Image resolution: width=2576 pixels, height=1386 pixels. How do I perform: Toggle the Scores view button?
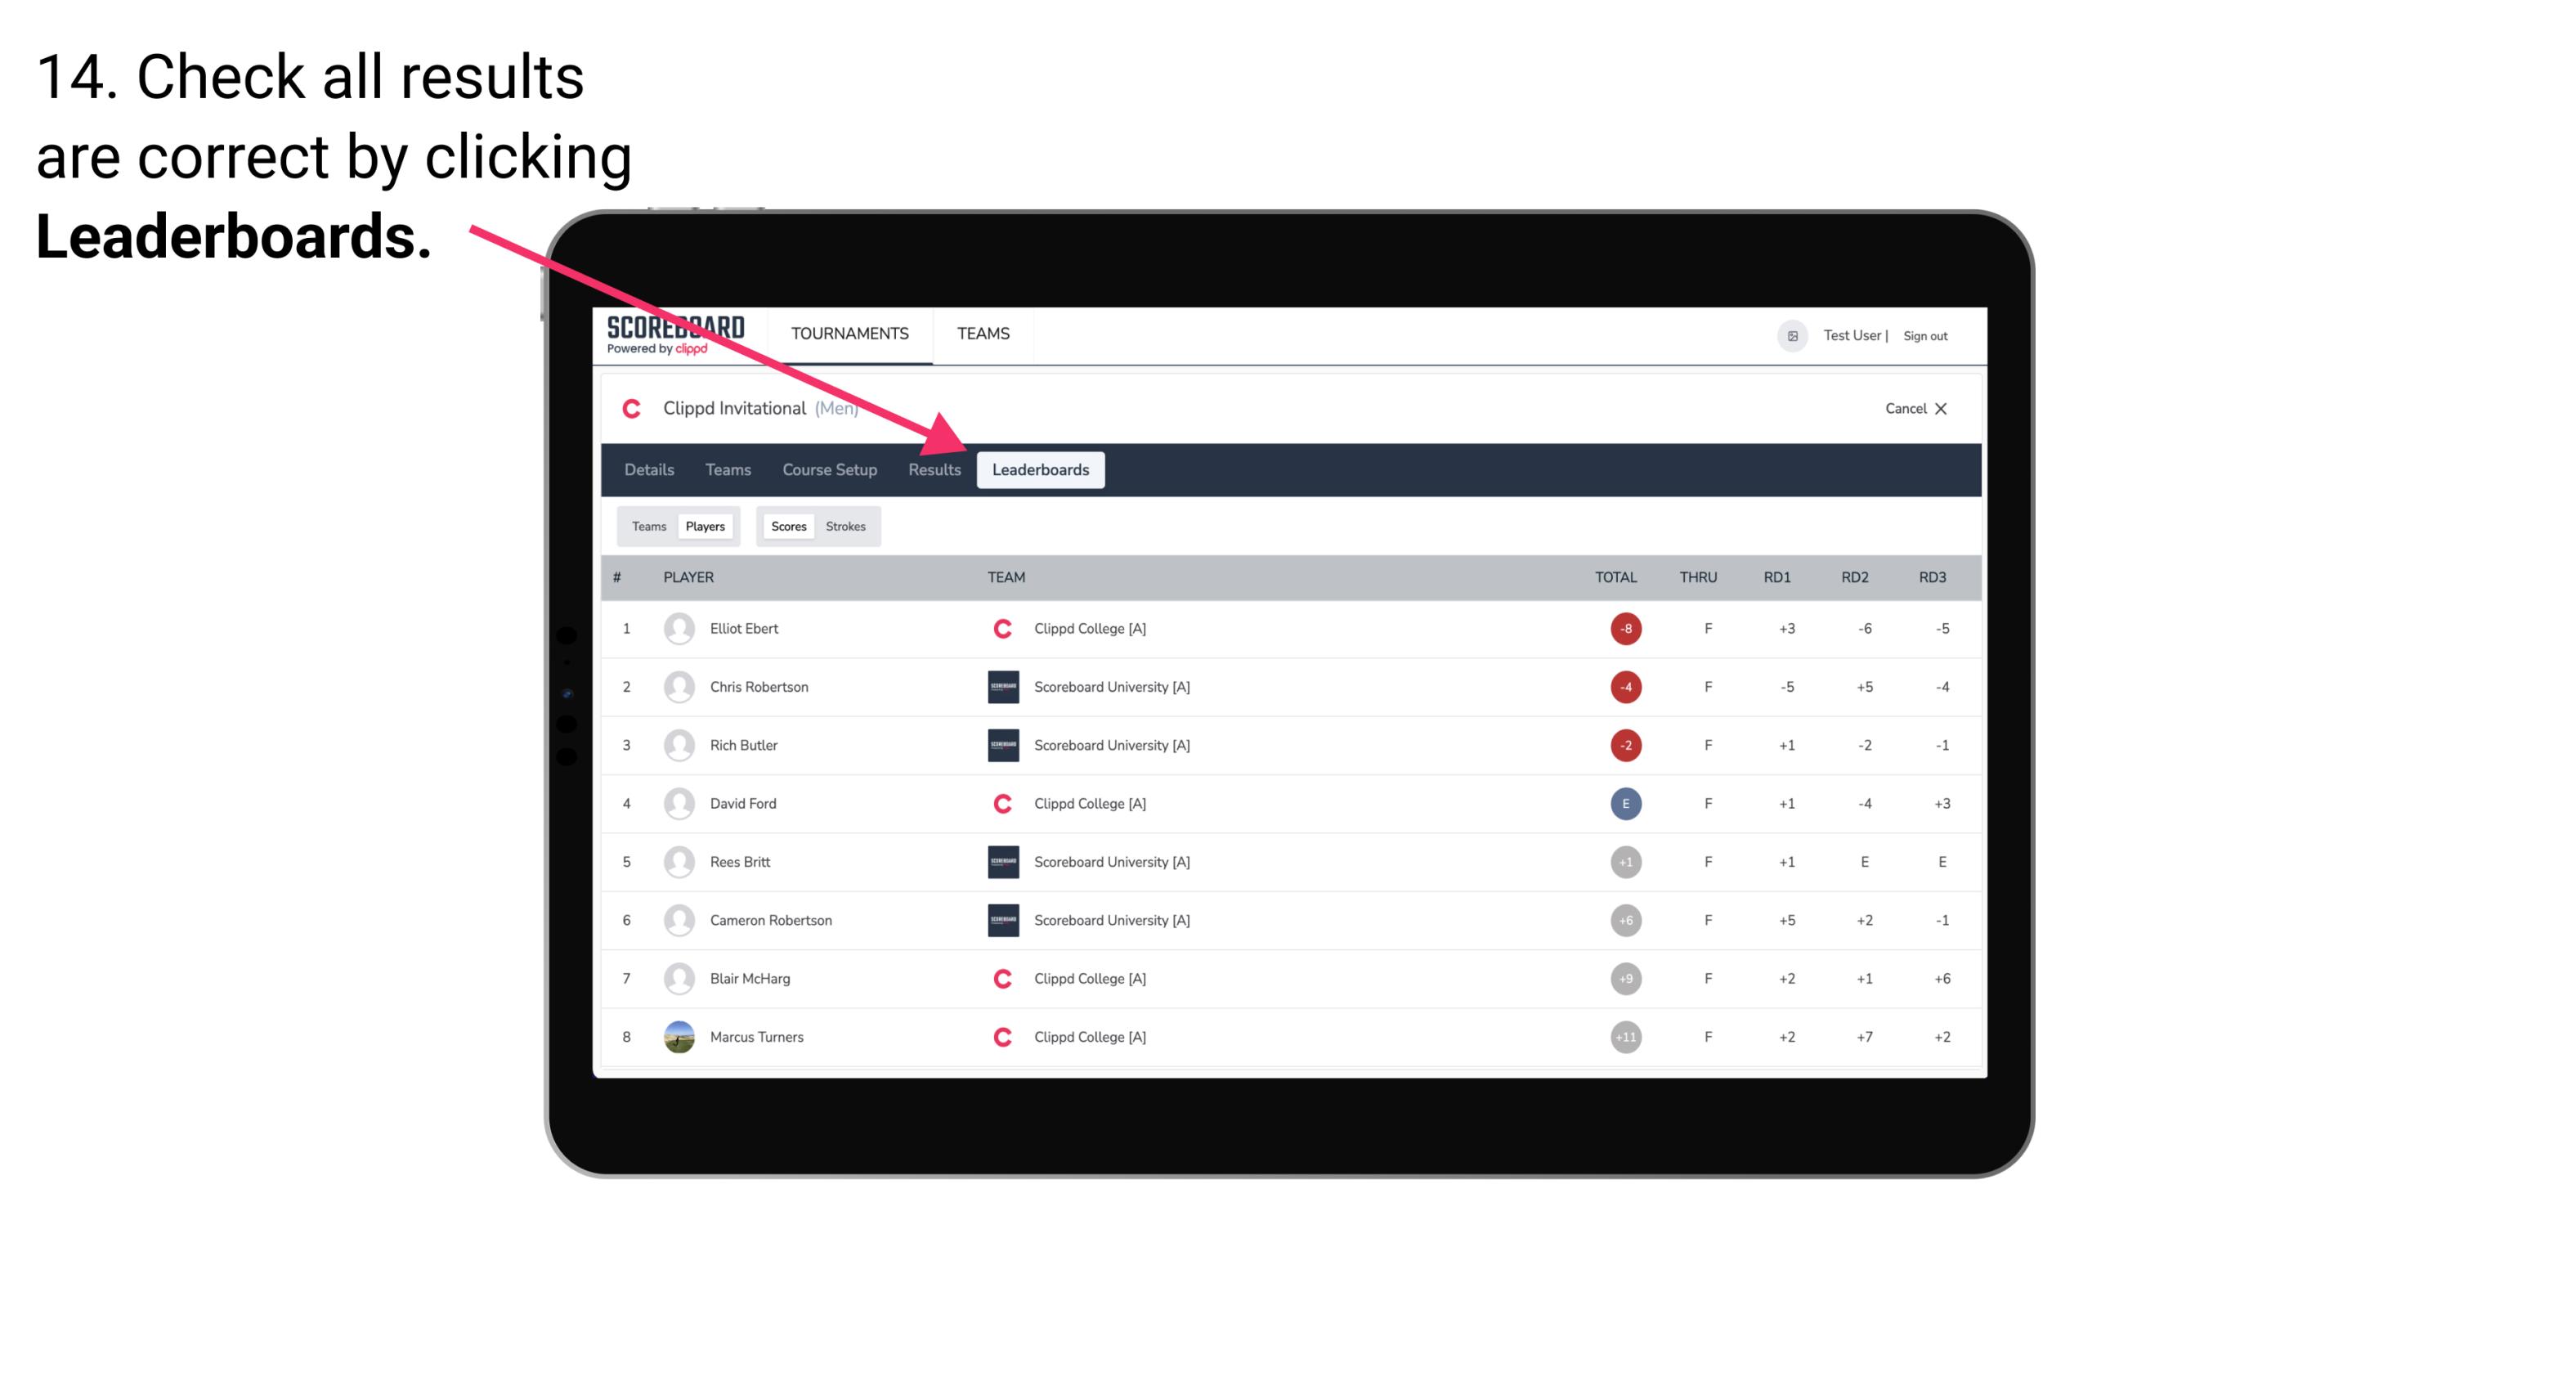(x=786, y=526)
